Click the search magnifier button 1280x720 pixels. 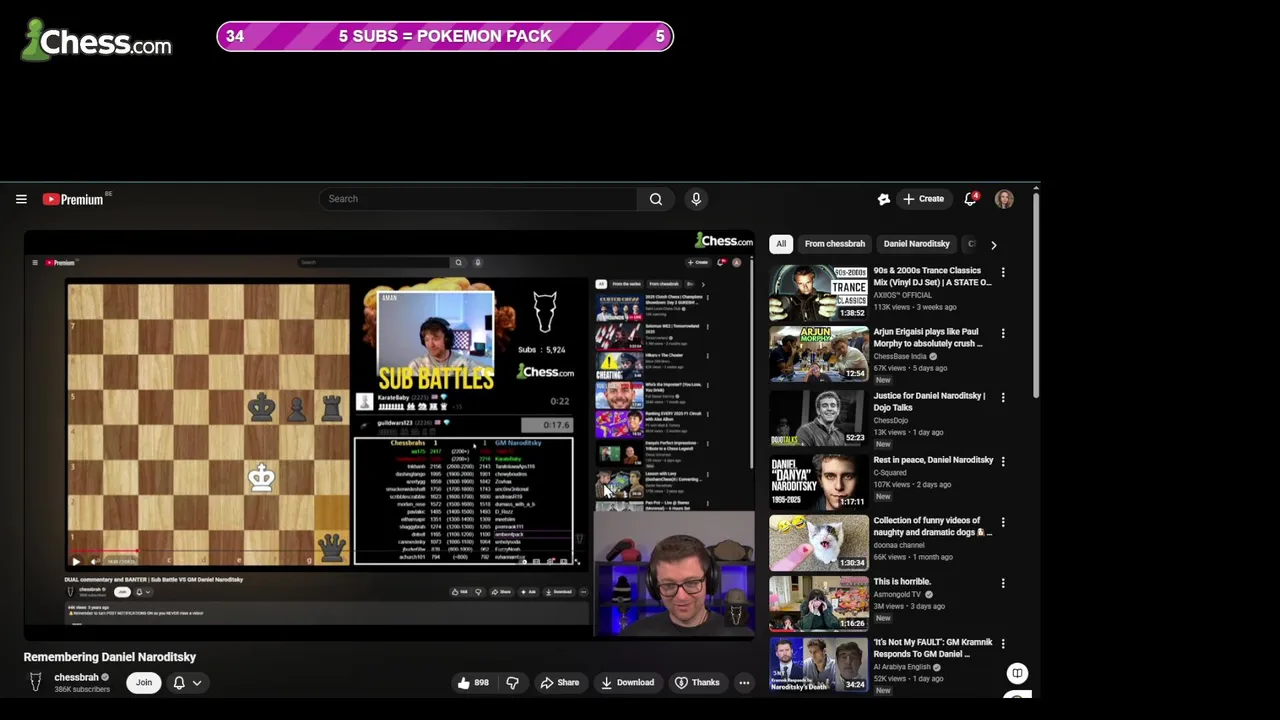[656, 199]
